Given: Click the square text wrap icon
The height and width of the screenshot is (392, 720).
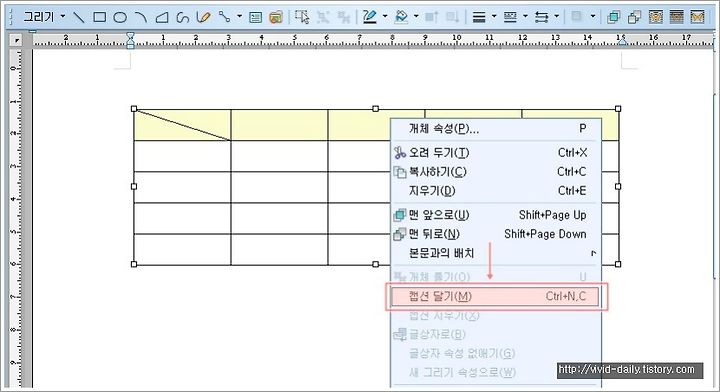Looking at the screenshot, I should pyautogui.click(x=656, y=17).
